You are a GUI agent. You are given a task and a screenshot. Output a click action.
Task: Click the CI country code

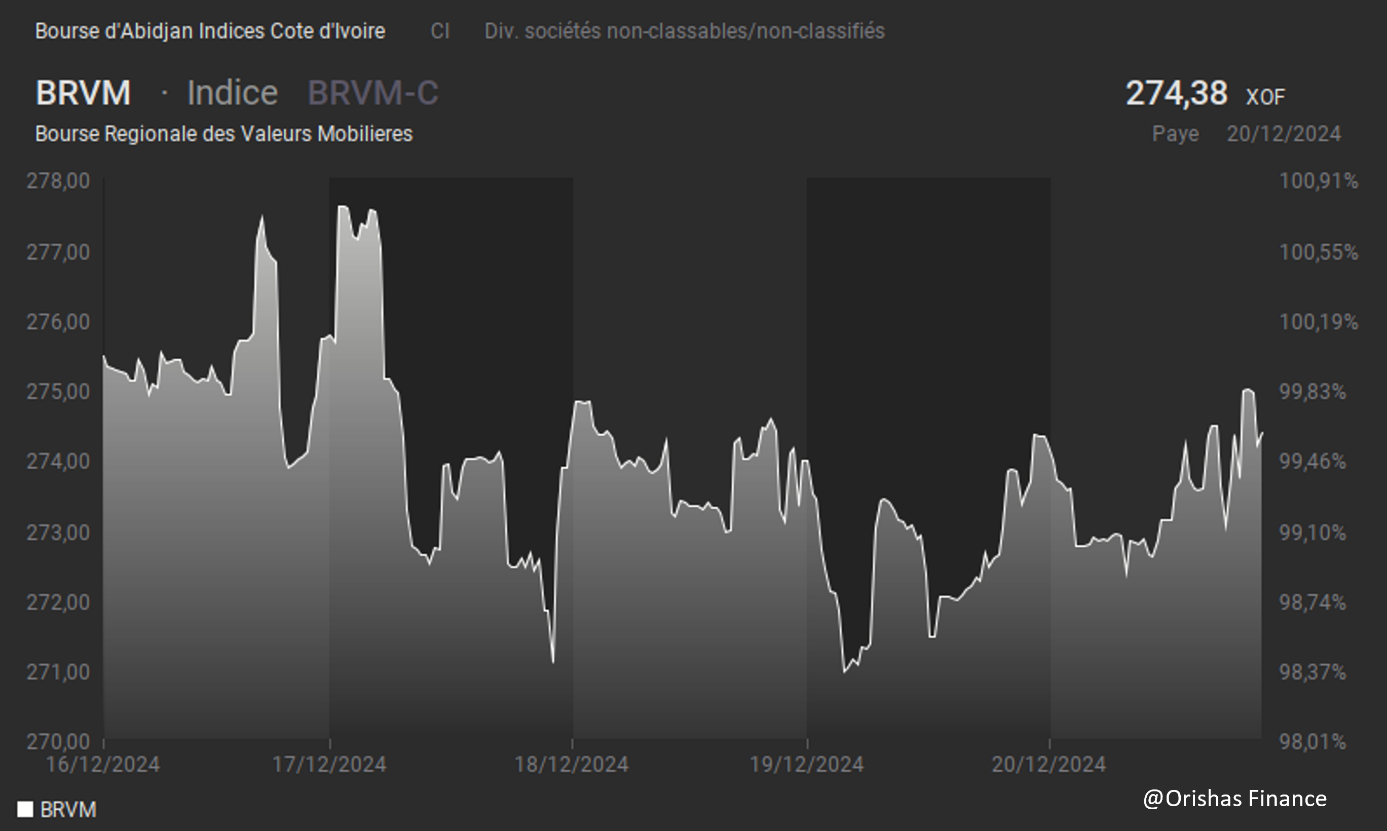pos(440,31)
